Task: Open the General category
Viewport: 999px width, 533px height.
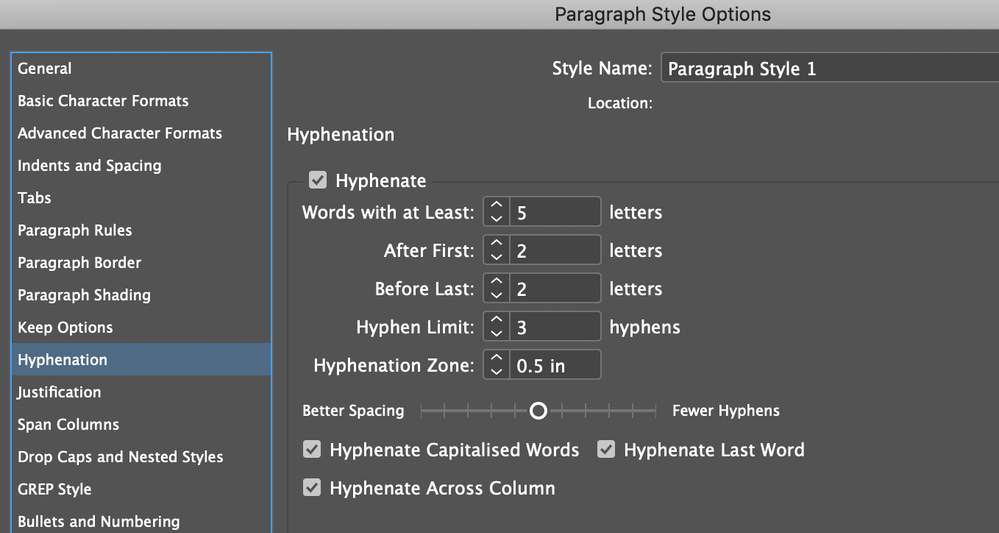Action: (45, 69)
